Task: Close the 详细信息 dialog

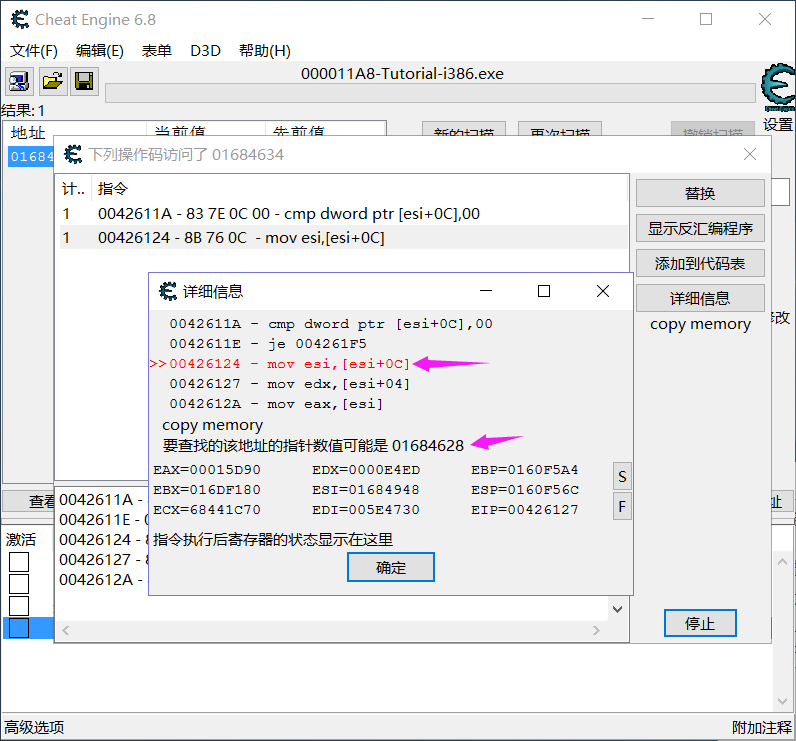Action: coord(603,291)
